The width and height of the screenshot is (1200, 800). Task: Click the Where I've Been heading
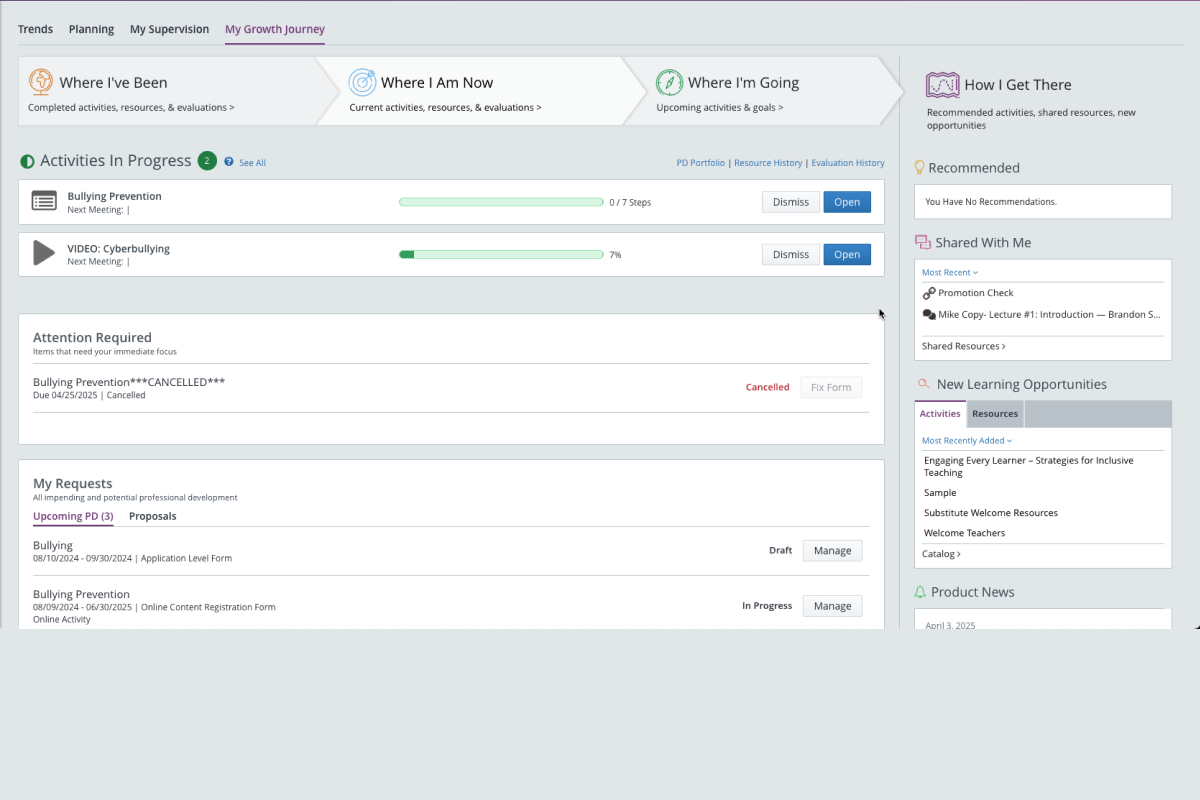113,83
